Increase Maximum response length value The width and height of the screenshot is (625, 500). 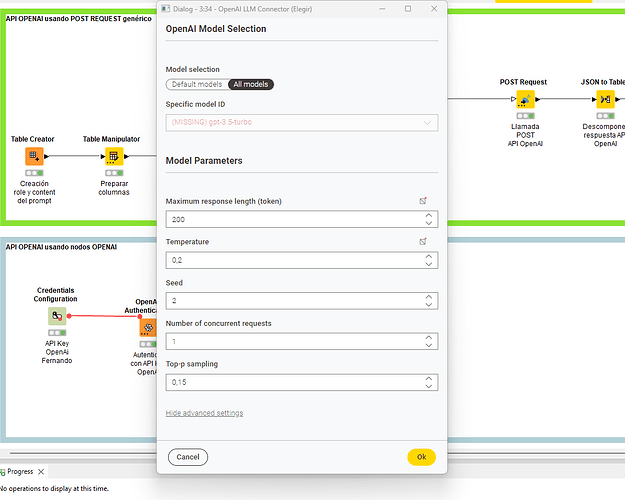[428, 215]
